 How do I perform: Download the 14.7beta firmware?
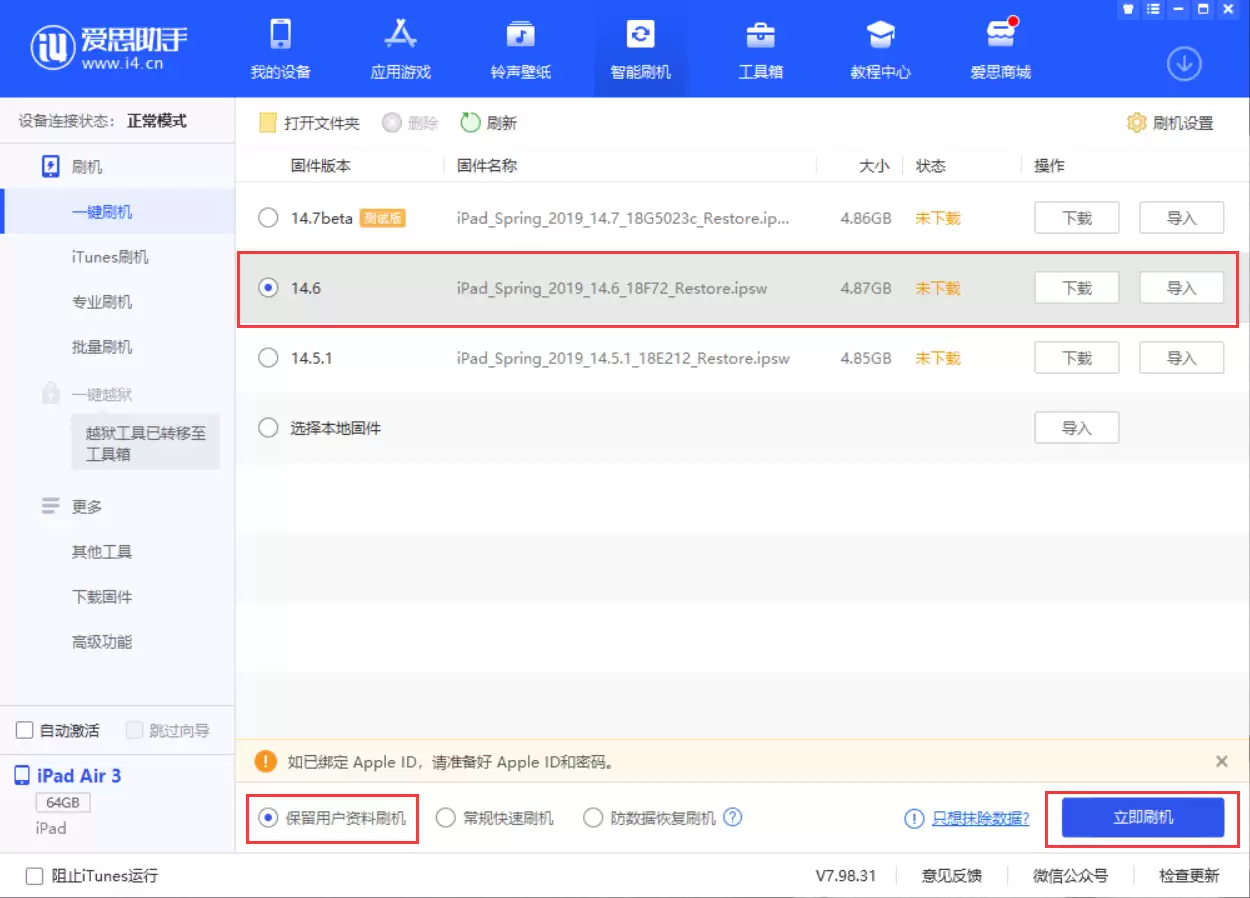1076,218
